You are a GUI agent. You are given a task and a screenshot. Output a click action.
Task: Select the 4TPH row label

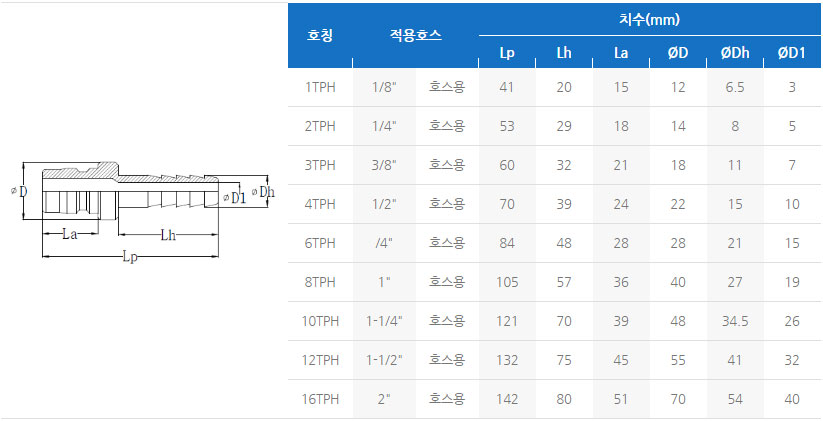pos(320,204)
